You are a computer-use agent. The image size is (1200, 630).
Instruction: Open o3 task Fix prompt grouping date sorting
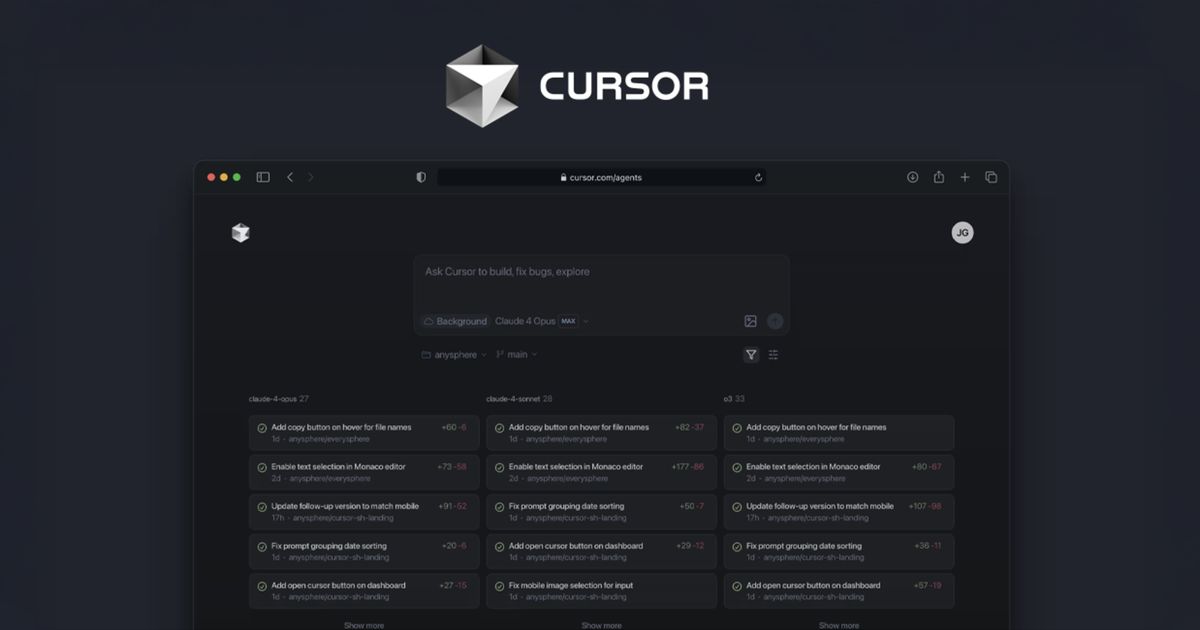[839, 551]
